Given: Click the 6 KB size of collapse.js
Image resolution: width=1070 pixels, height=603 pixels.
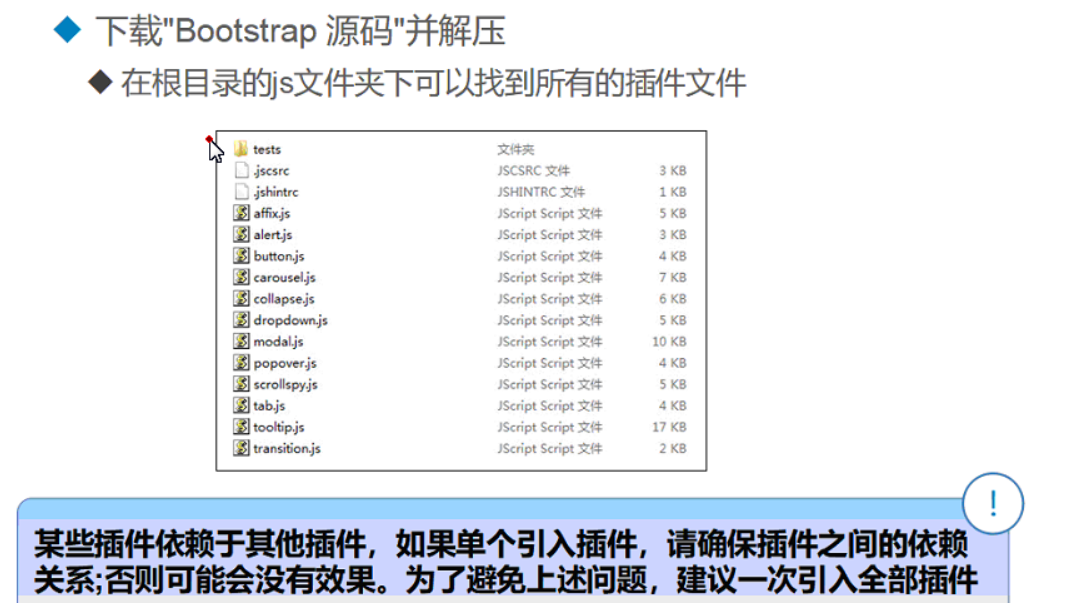Looking at the screenshot, I should (x=673, y=299).
